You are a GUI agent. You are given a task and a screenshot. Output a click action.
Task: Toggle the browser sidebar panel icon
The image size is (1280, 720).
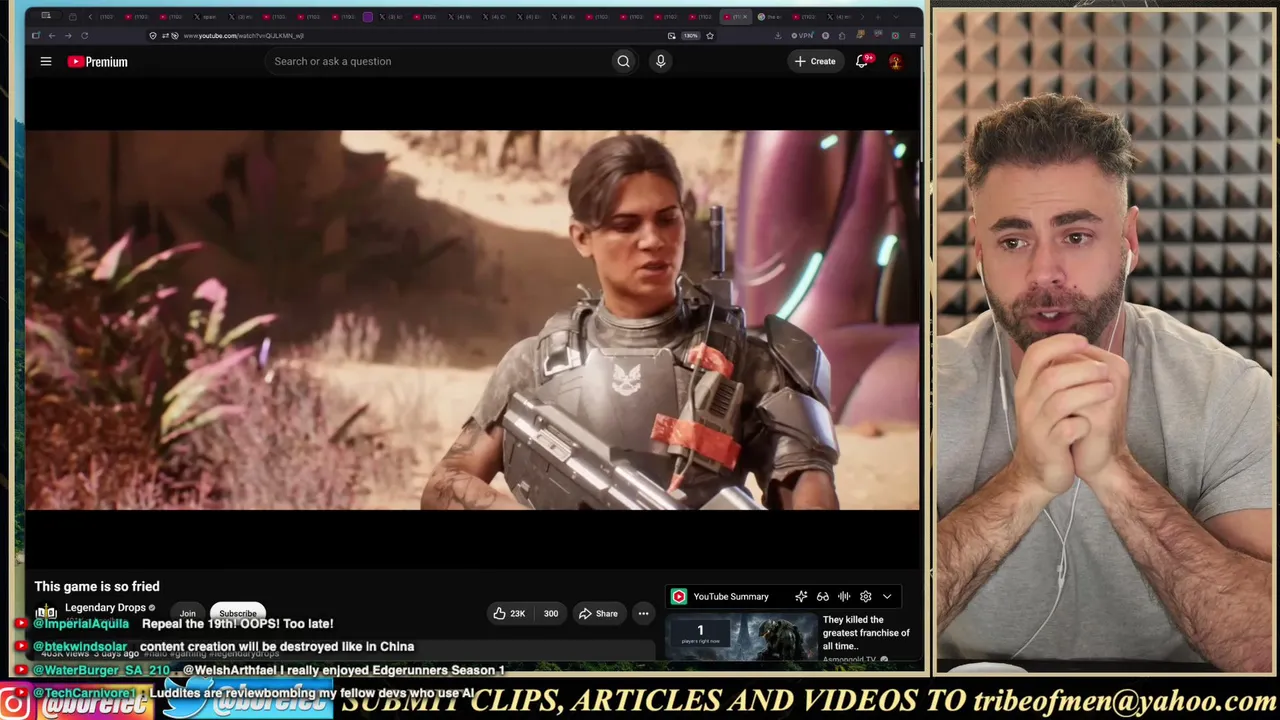click(x=36, y=36)
